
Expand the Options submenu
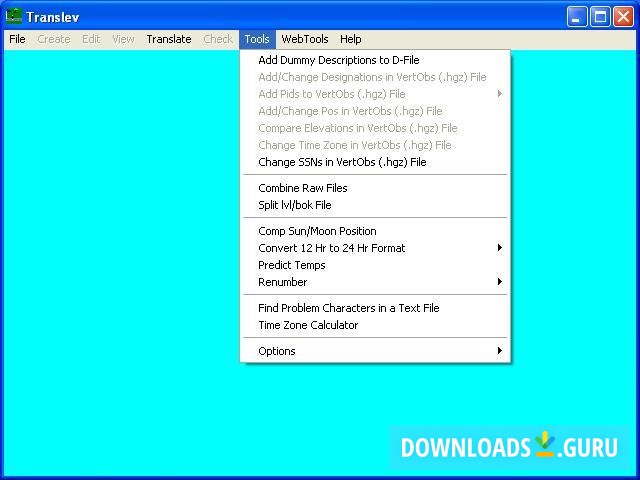pos(375,351)
